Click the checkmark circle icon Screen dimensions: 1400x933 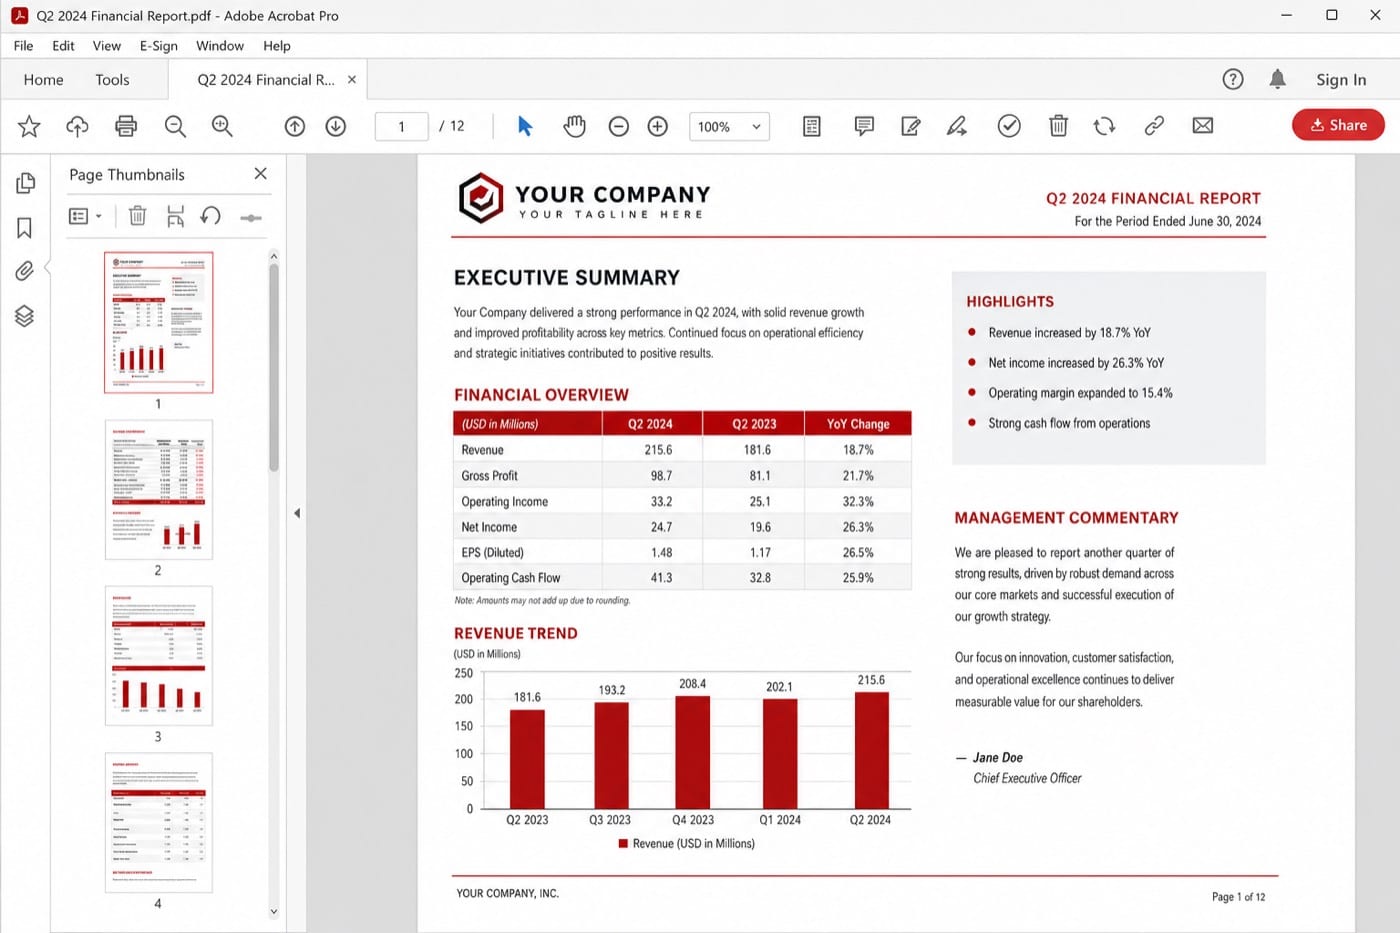coord(1009,126)
